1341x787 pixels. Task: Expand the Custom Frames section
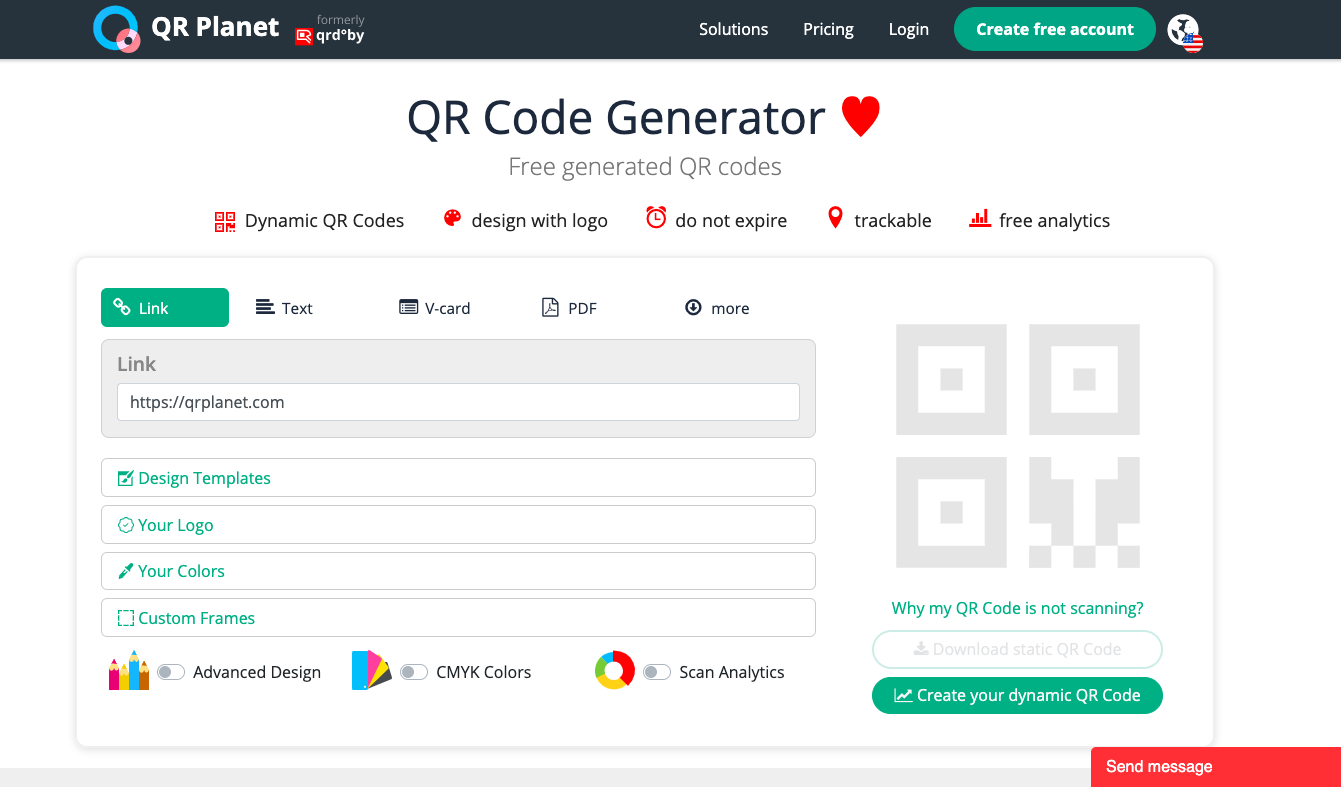coord(458,618)
